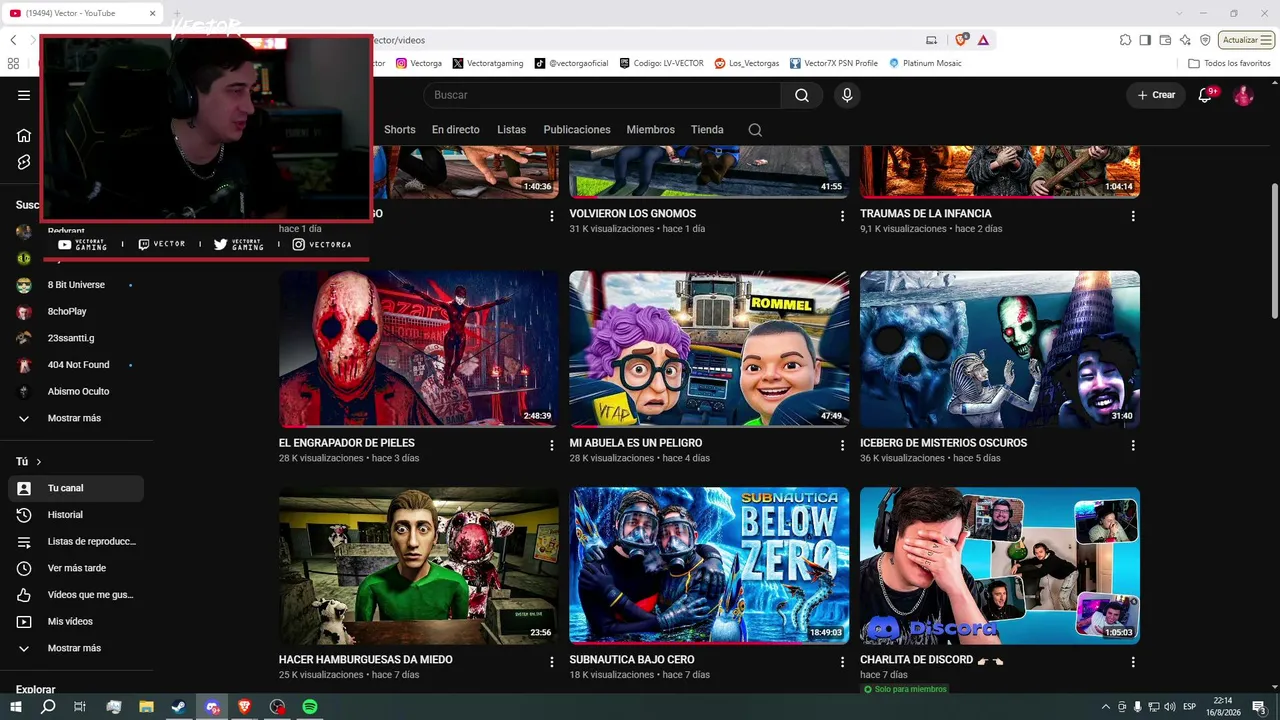Screen dimensions: 1280x720
Task: Click the YouTube search magnifier button
Action: (802, 95)
